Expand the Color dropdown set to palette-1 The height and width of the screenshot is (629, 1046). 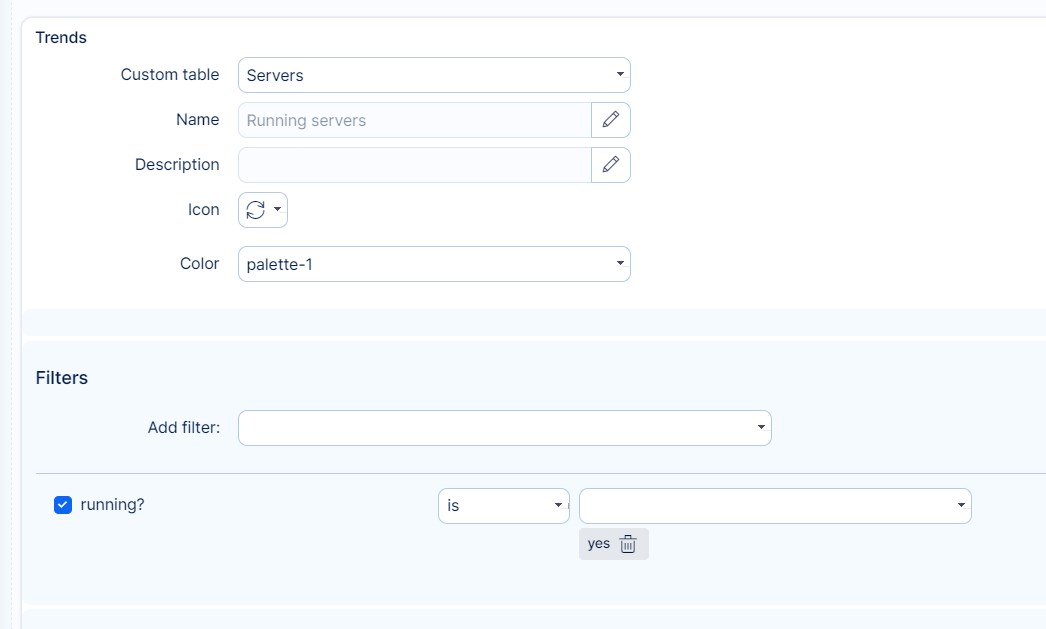434,264
